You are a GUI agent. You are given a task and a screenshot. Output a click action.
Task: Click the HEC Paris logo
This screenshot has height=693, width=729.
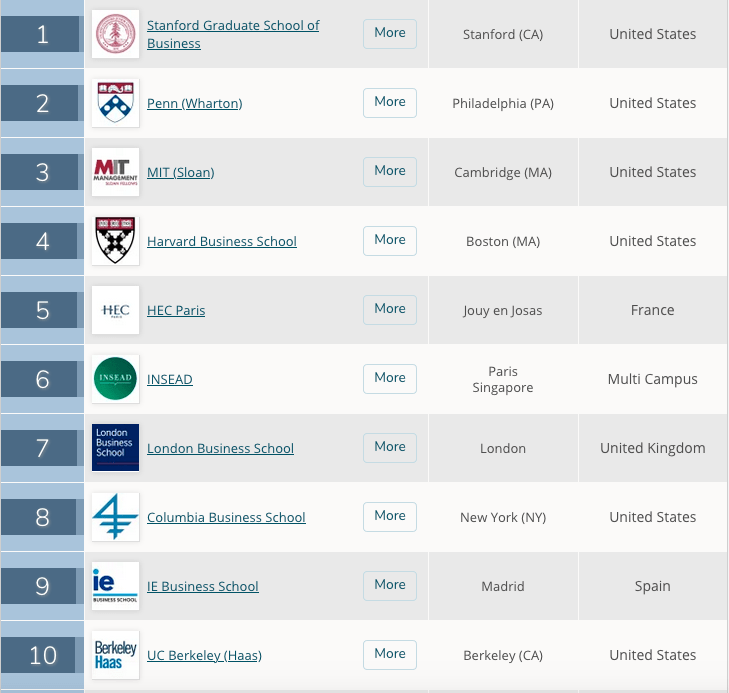pos(115,310)
